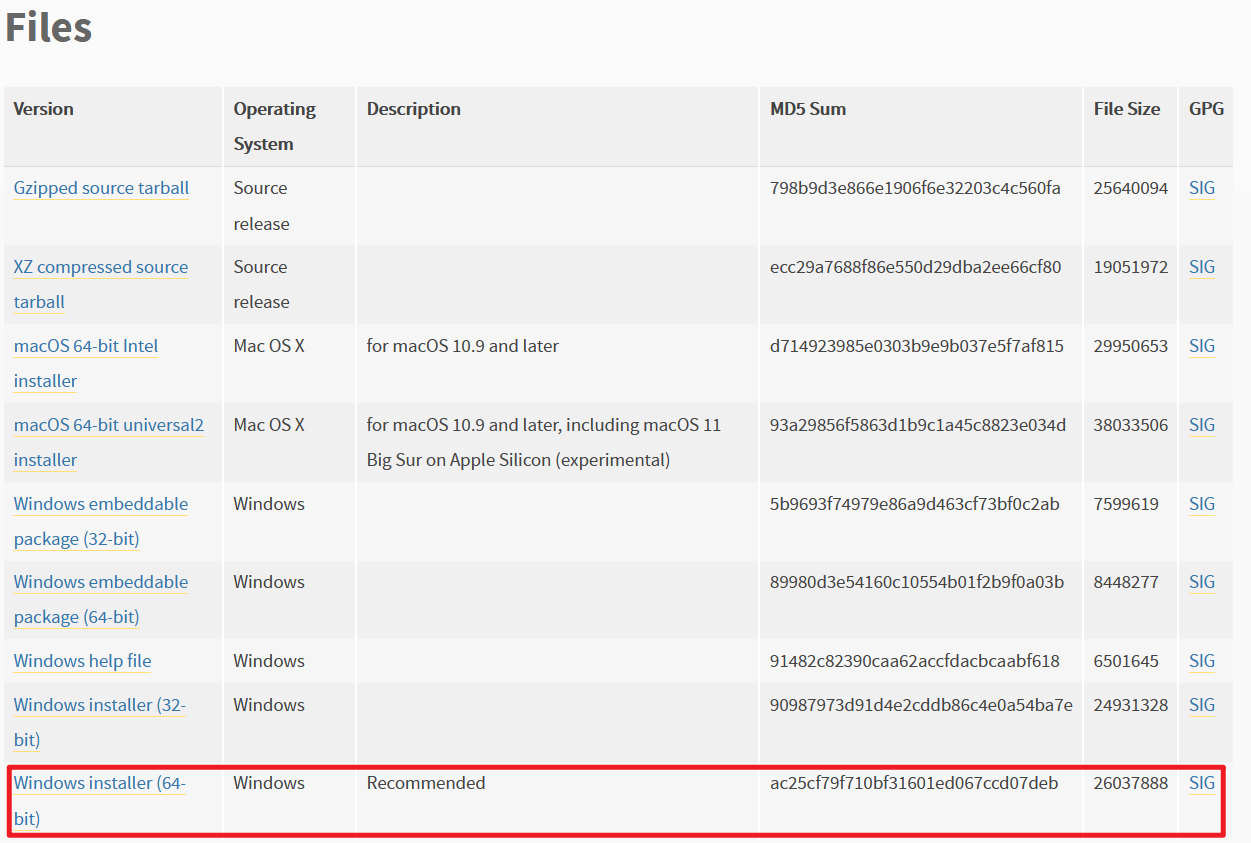Viewport: 1251px width, 843px height.
Task: Open SIG link for Gzipped source tarball
Action: 1202,188
